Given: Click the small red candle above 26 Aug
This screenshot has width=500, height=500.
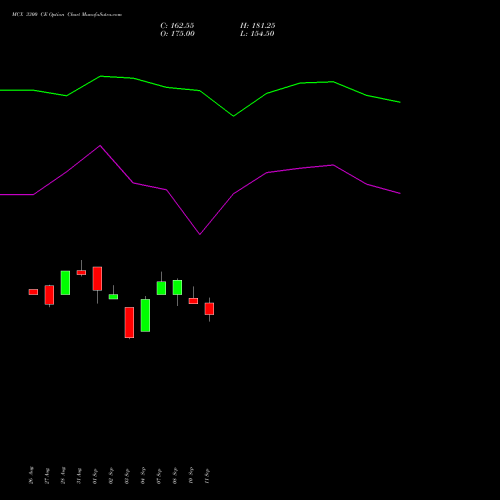Looking at the screenshot, I should pyautogui.click(x=33, y=292).
